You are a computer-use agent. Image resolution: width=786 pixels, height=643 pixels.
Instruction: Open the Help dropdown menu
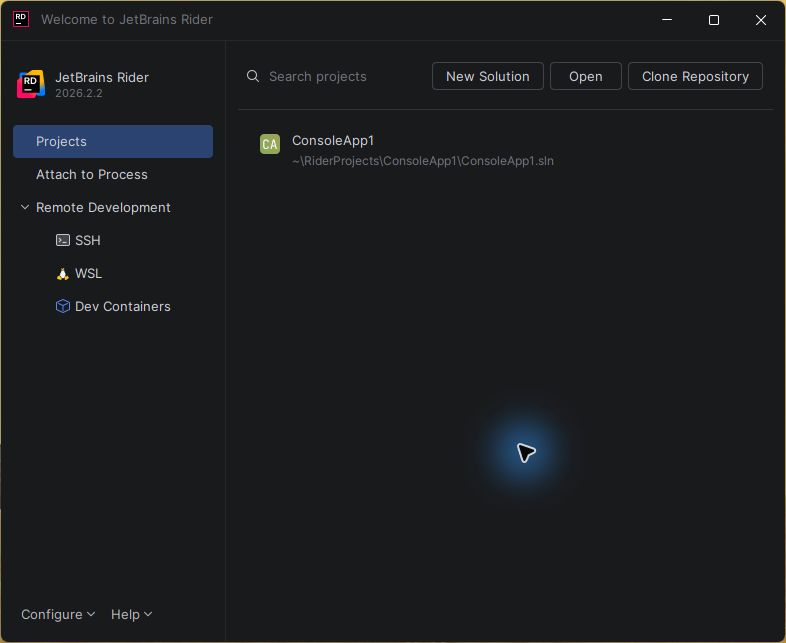pyautogui.click(x=131, y=614)
